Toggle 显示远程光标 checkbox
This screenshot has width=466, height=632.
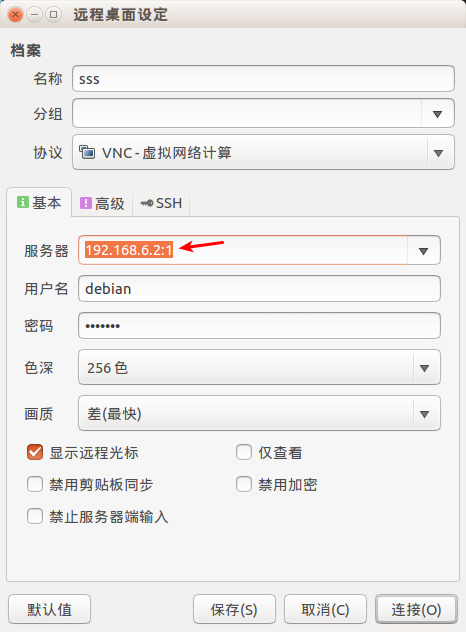35,452
